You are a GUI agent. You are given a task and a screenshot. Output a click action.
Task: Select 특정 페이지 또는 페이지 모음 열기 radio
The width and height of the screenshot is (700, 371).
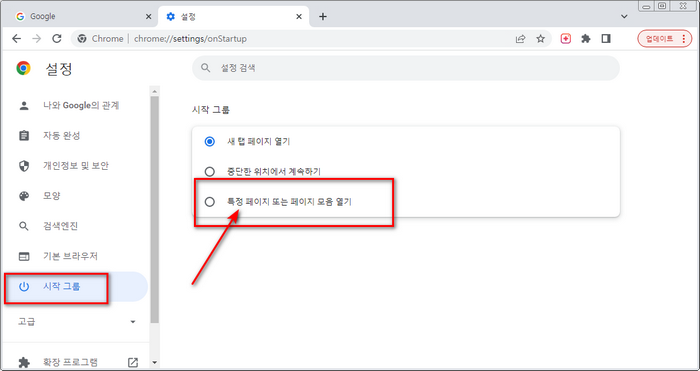209,202
